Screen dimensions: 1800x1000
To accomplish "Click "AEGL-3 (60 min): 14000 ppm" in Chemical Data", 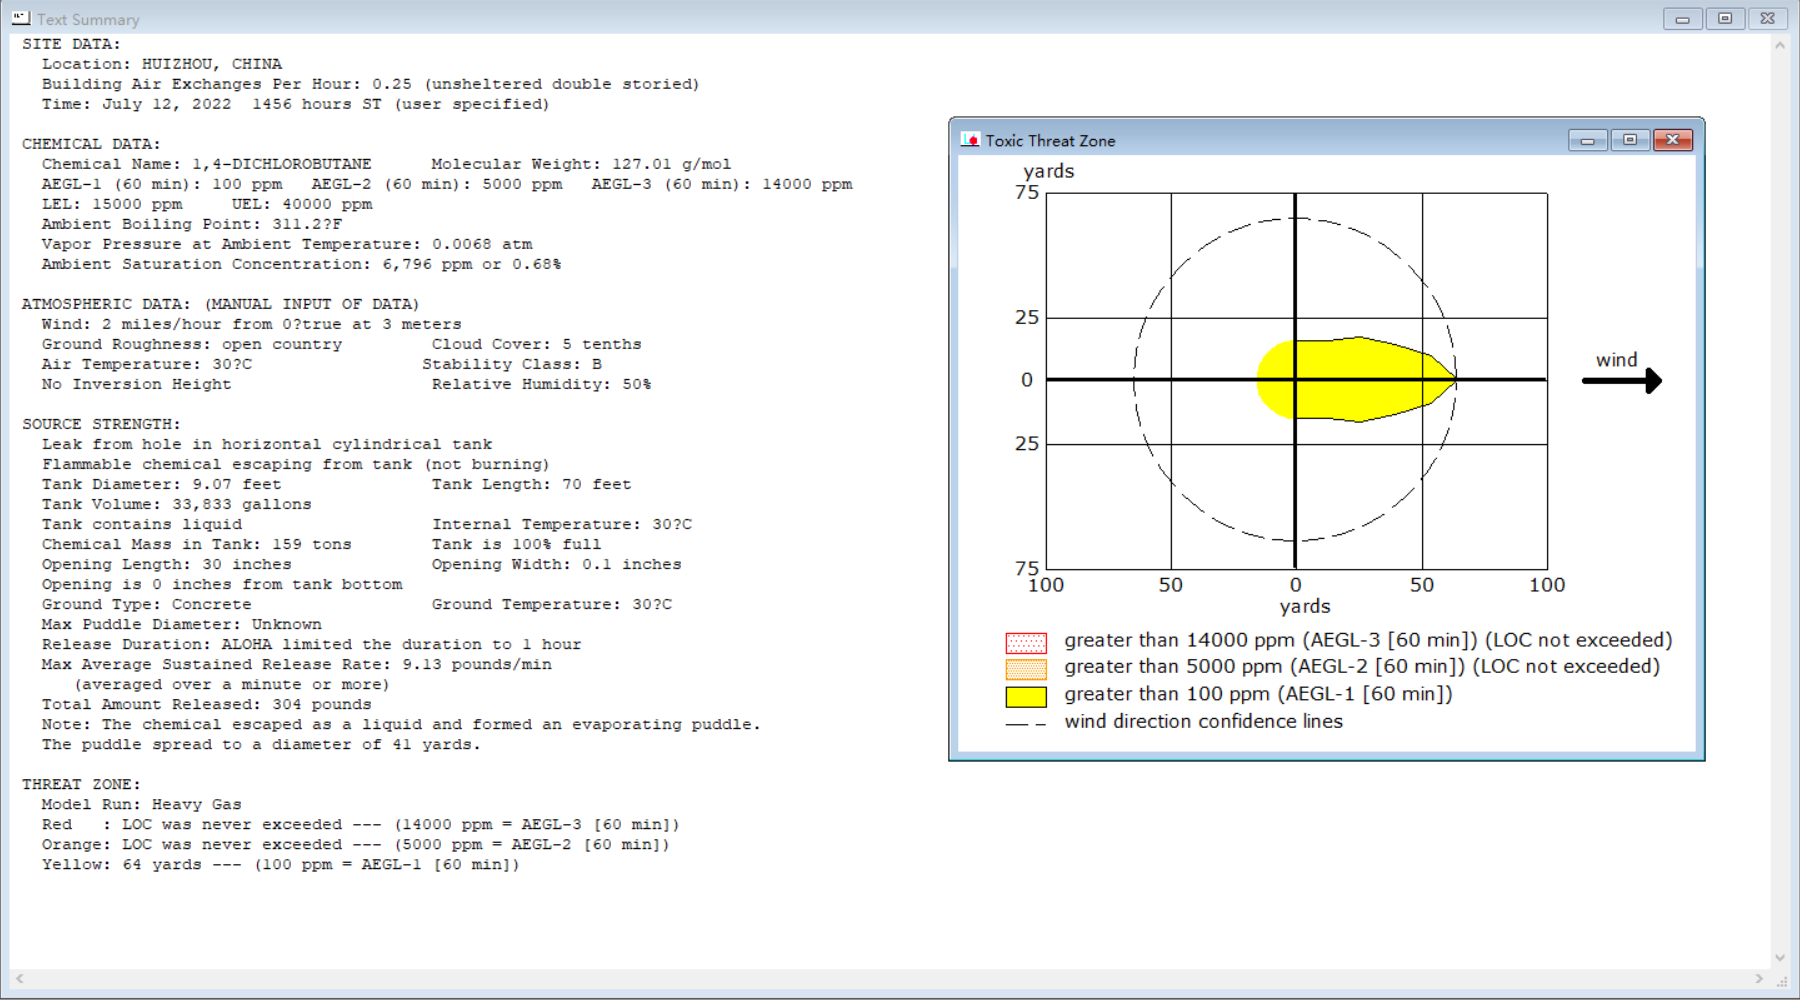I will pyautogui.click(x=722, y=184).
